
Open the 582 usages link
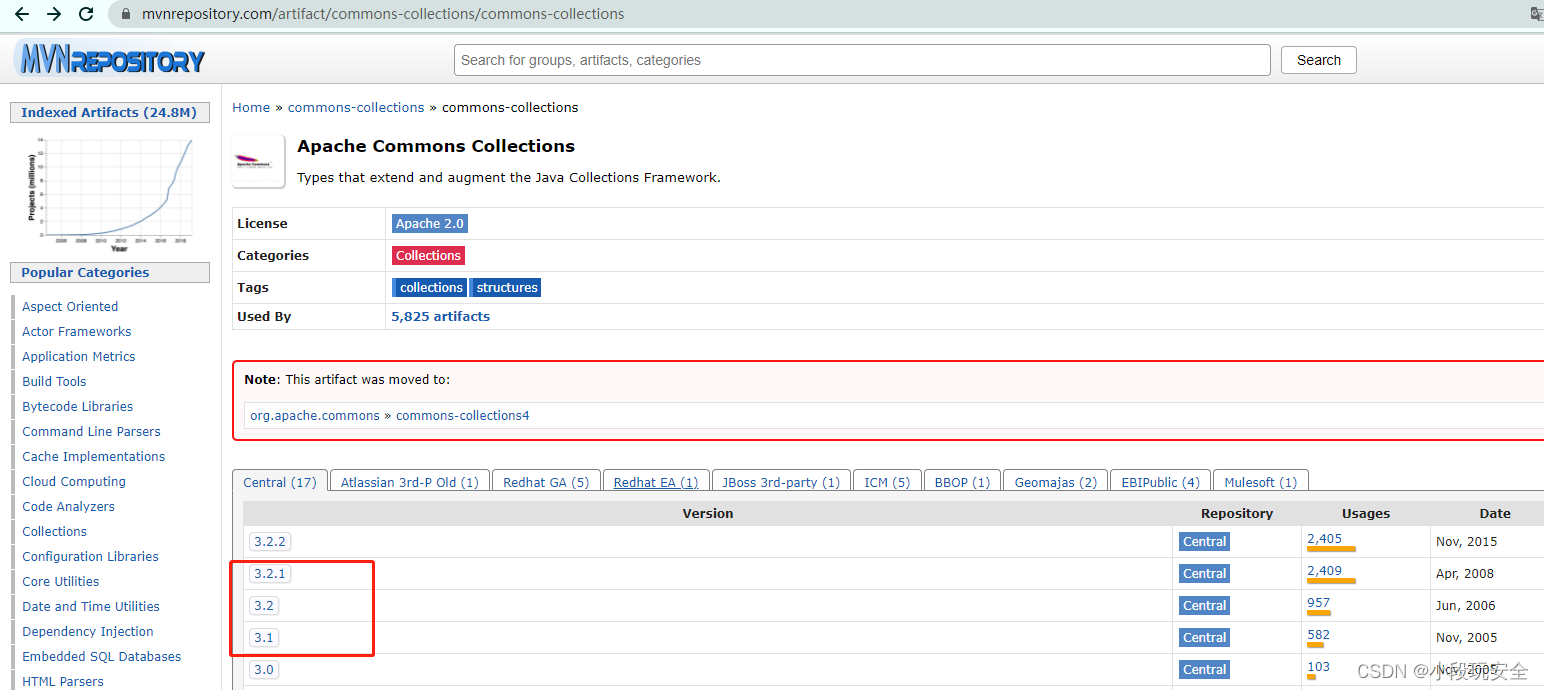pyautogui.click(x=1318, y=634)
